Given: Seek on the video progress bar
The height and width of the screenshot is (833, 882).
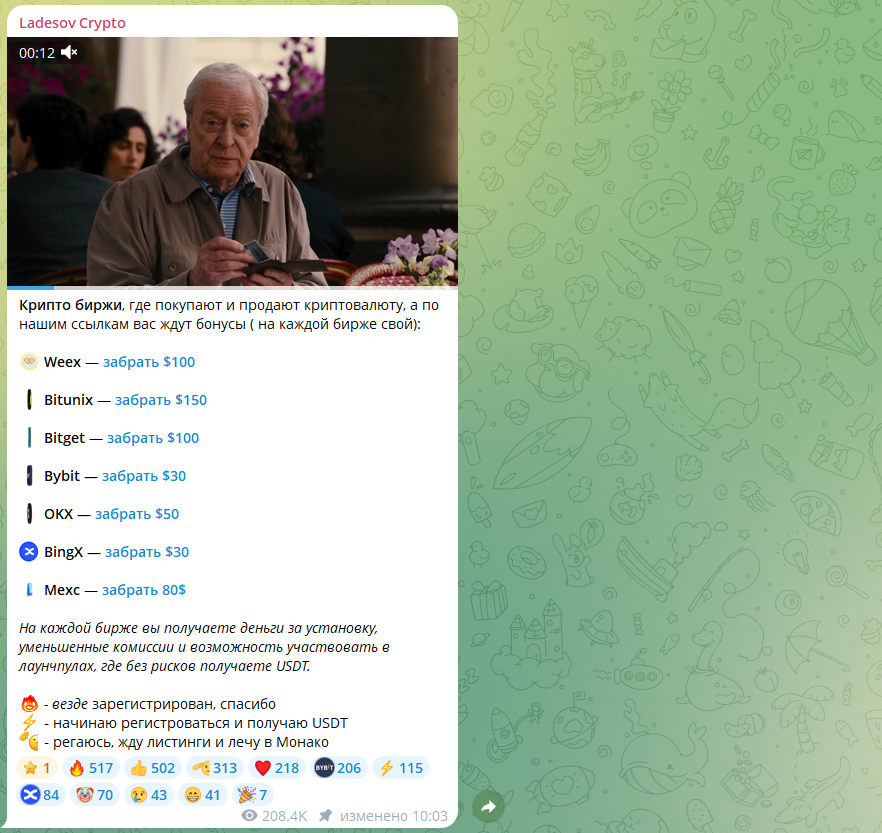Looking at the screenshot, I should 232,287.
